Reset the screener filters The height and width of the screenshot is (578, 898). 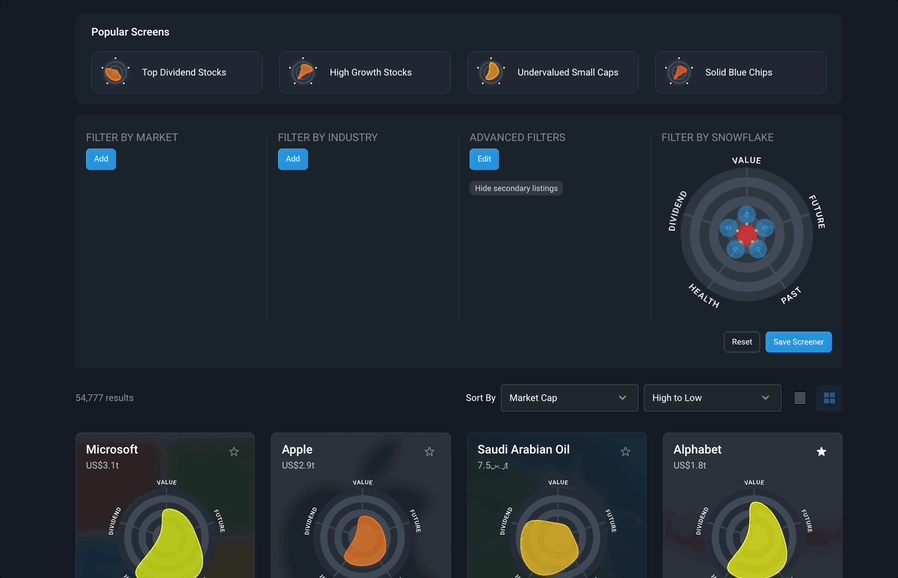pyautogui.click(x=742, y=342)
